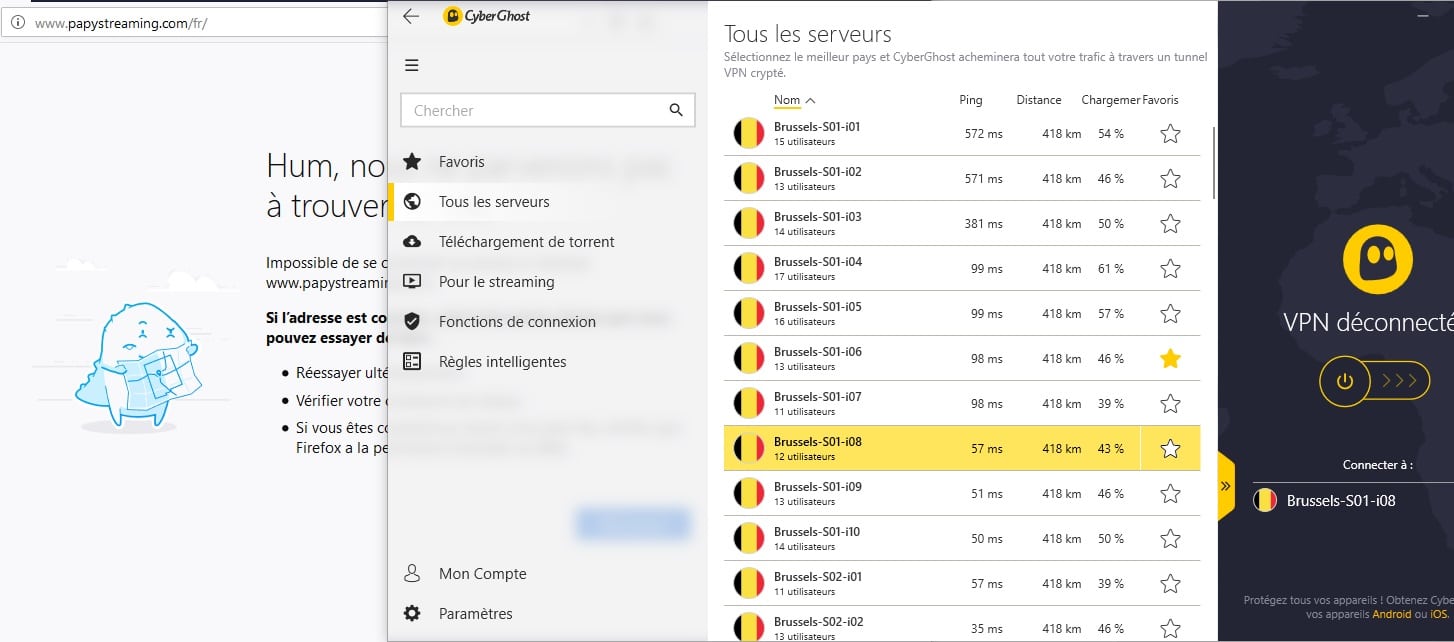Image resolution: width=1454 pixels, height=642 pixels.
Task: Collapse server panel with yellow chevron tab
Action: [1225, 486]
